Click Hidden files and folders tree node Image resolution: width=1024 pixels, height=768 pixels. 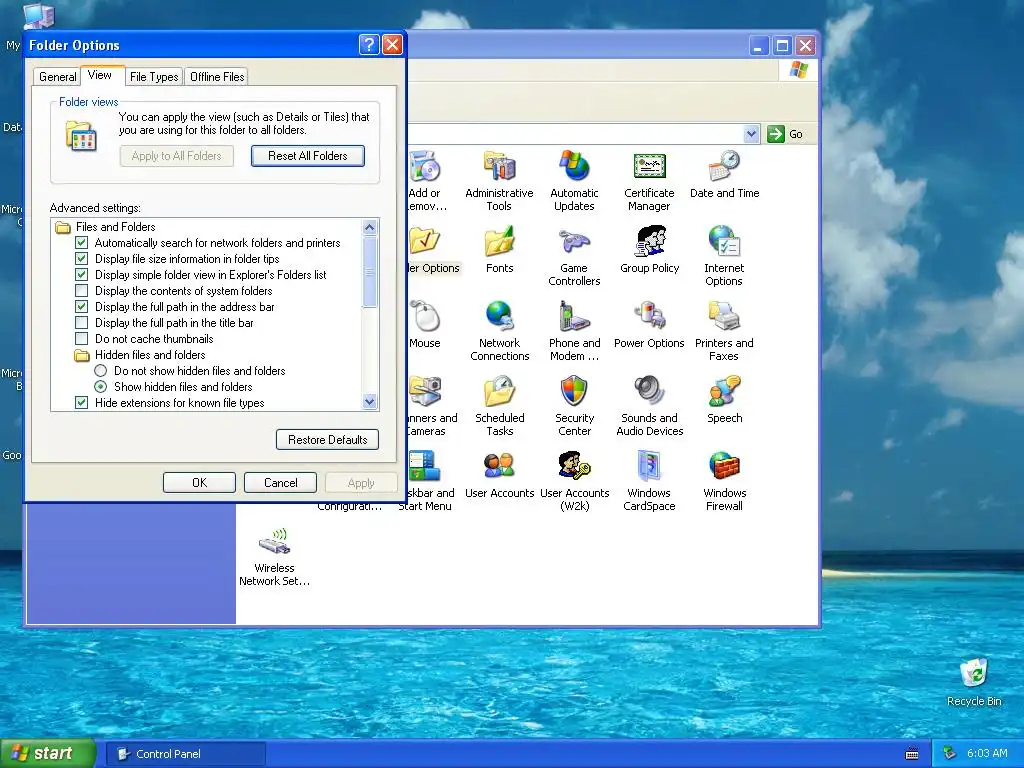tap(150, 355)
